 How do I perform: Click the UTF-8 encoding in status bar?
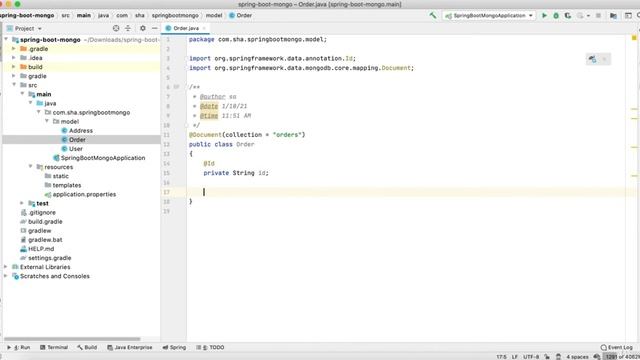531,357
